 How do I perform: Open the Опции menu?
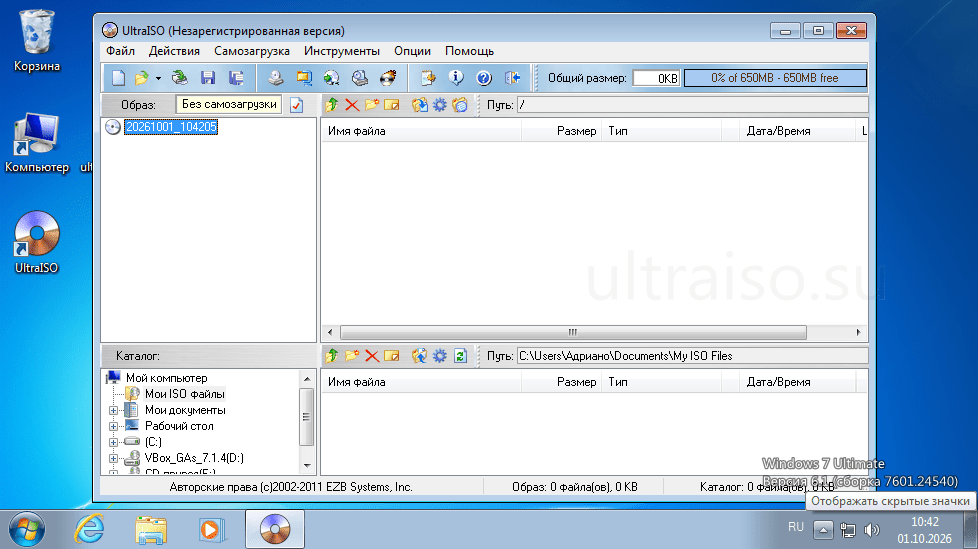pyautogui.click(x=412, y=51)
